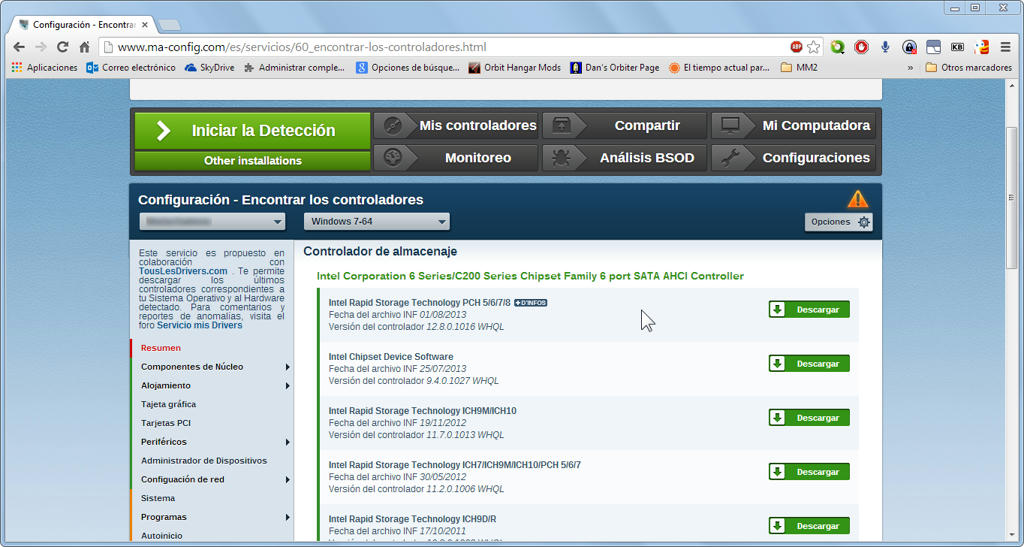Open the MM2 bookmarks folder

[799, 67]
